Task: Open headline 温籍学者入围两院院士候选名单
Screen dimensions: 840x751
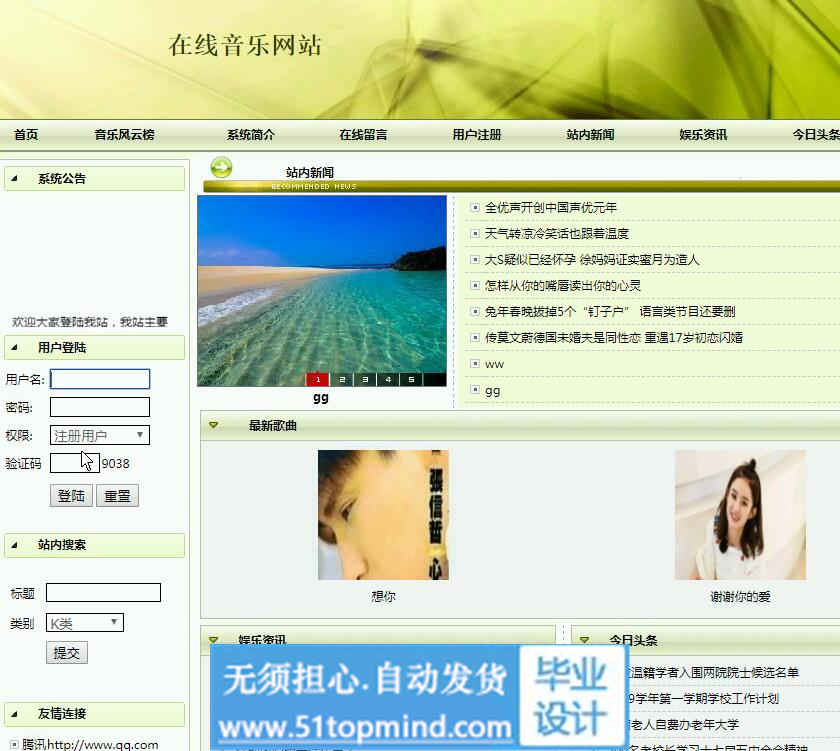Action: (x=714, y=672)
